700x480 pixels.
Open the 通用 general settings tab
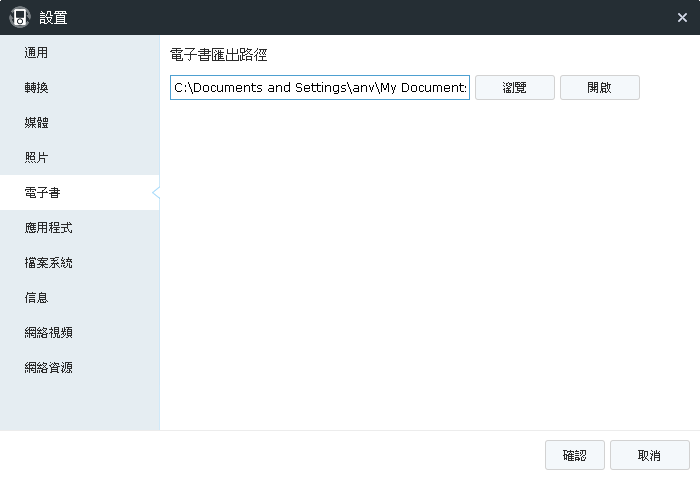(36, 53)
